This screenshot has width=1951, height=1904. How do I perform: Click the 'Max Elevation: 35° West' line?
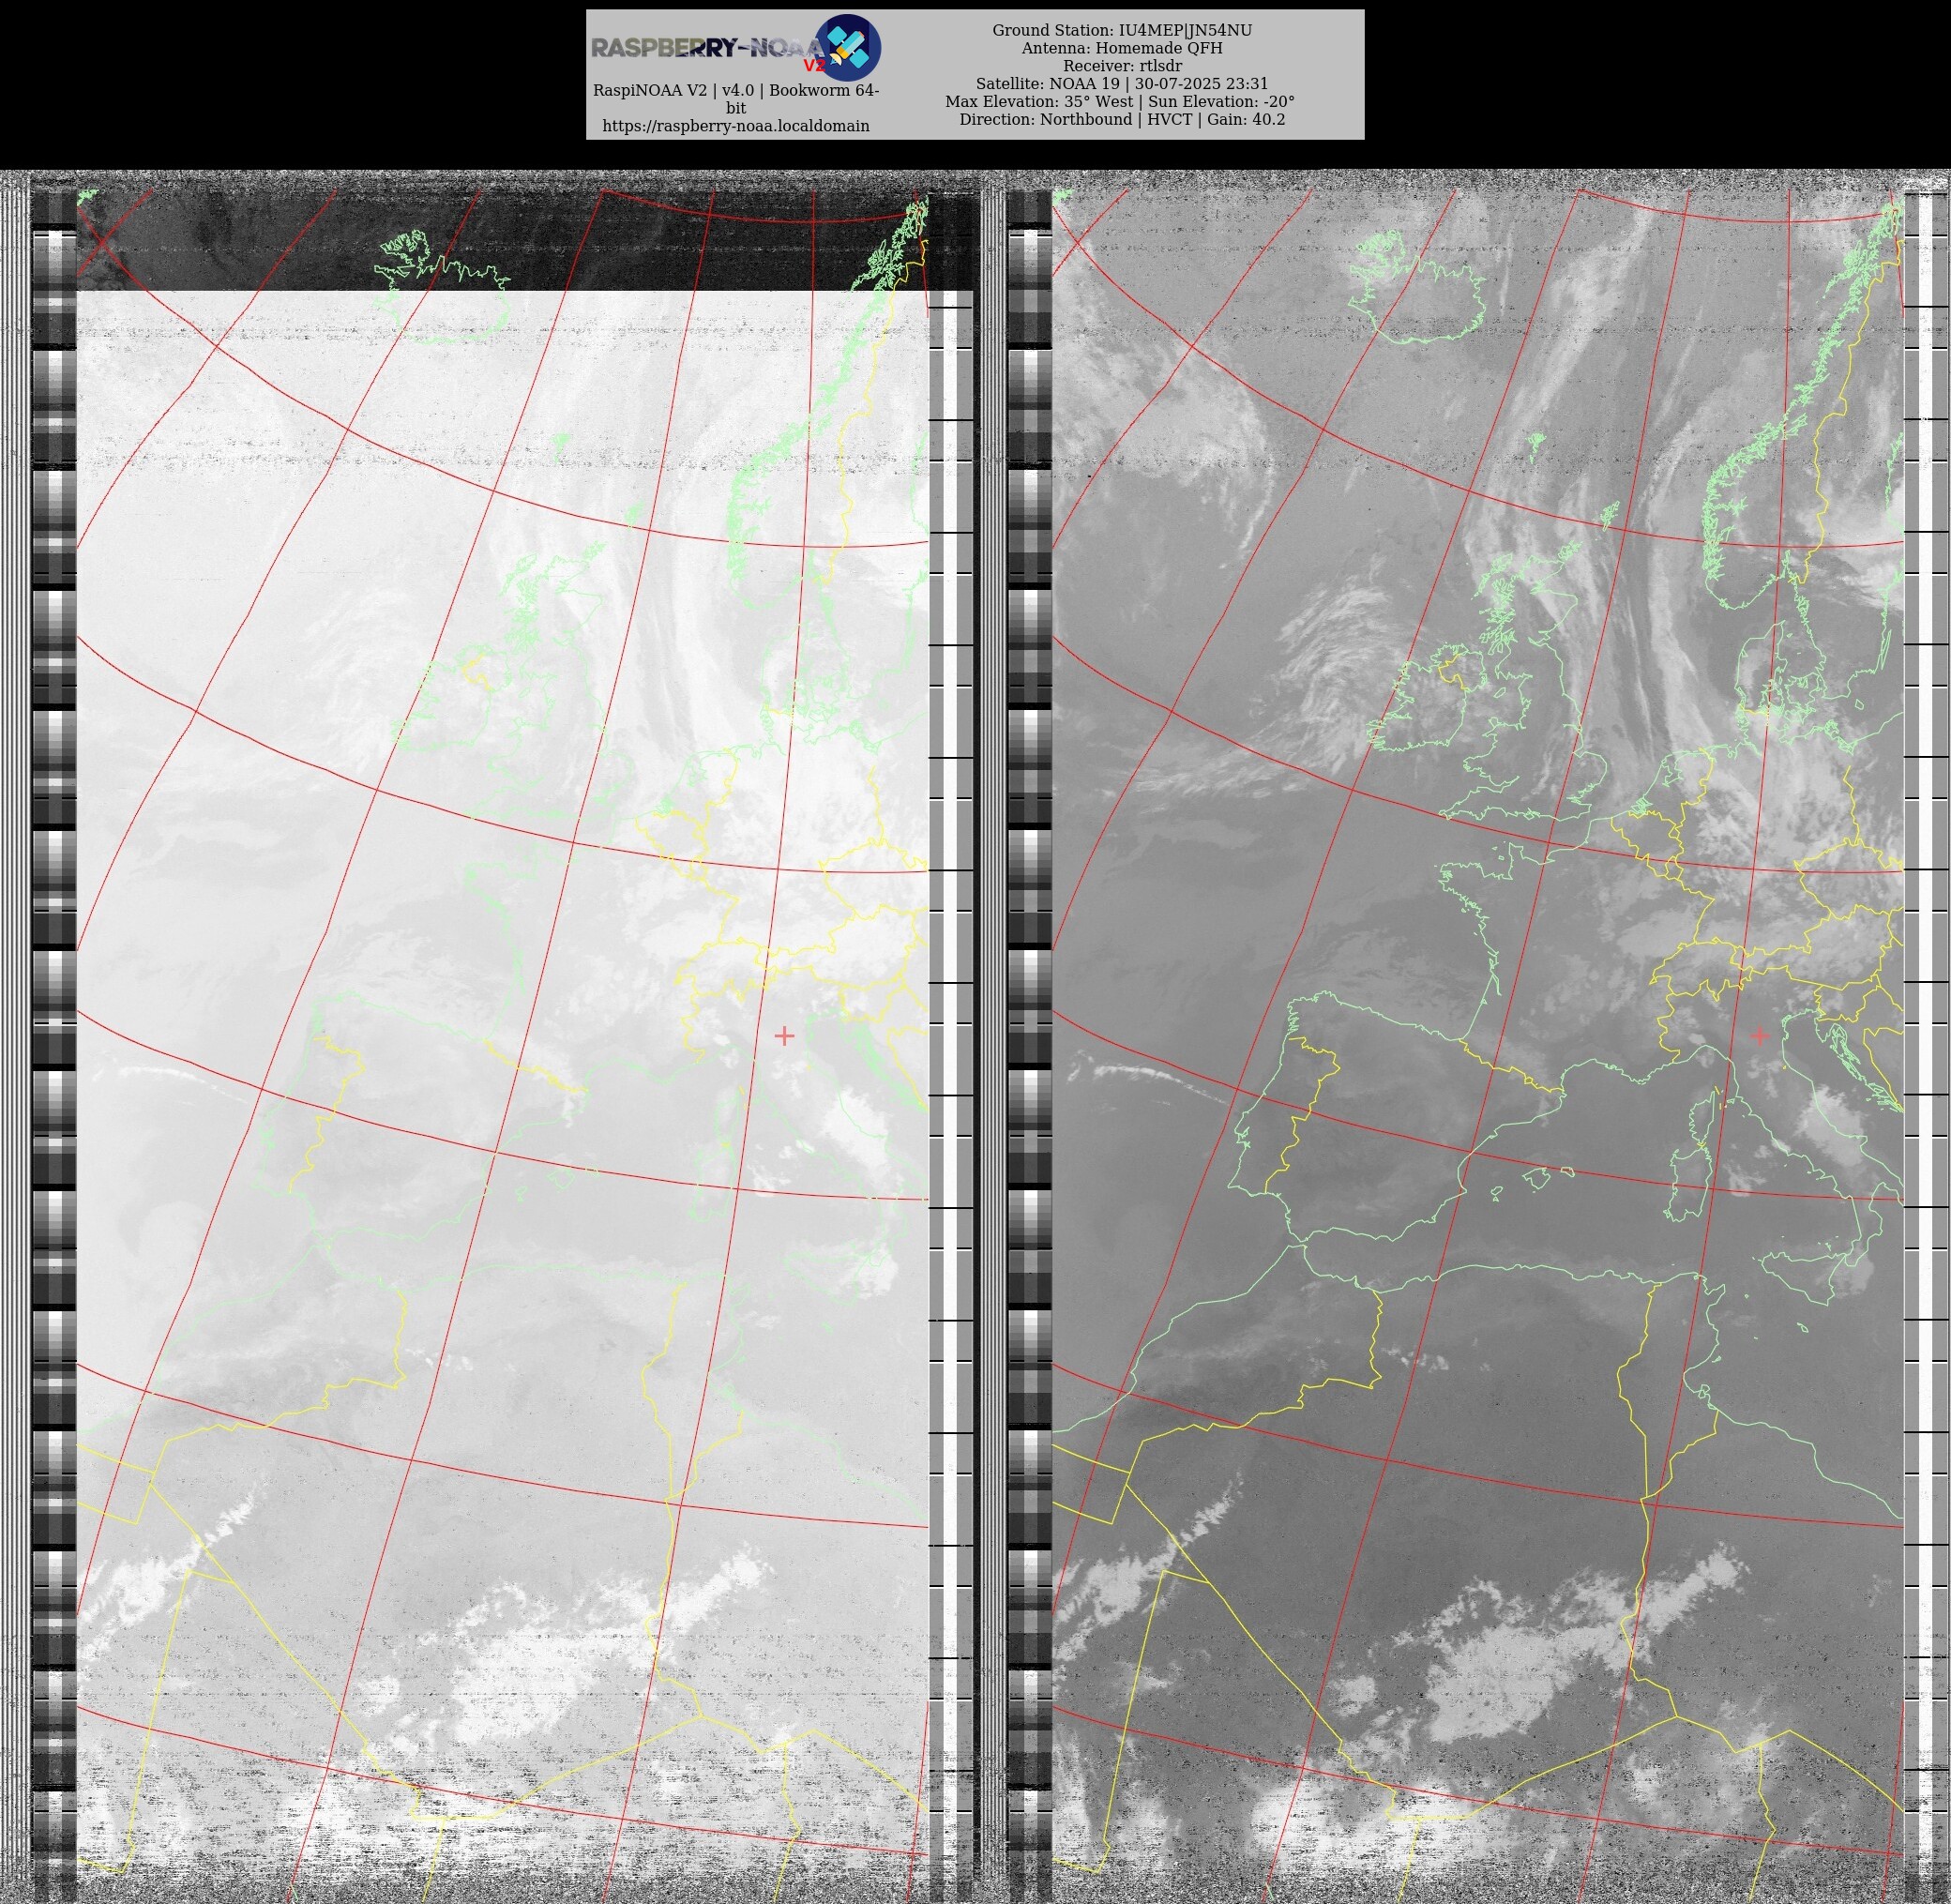point(1120,102)
